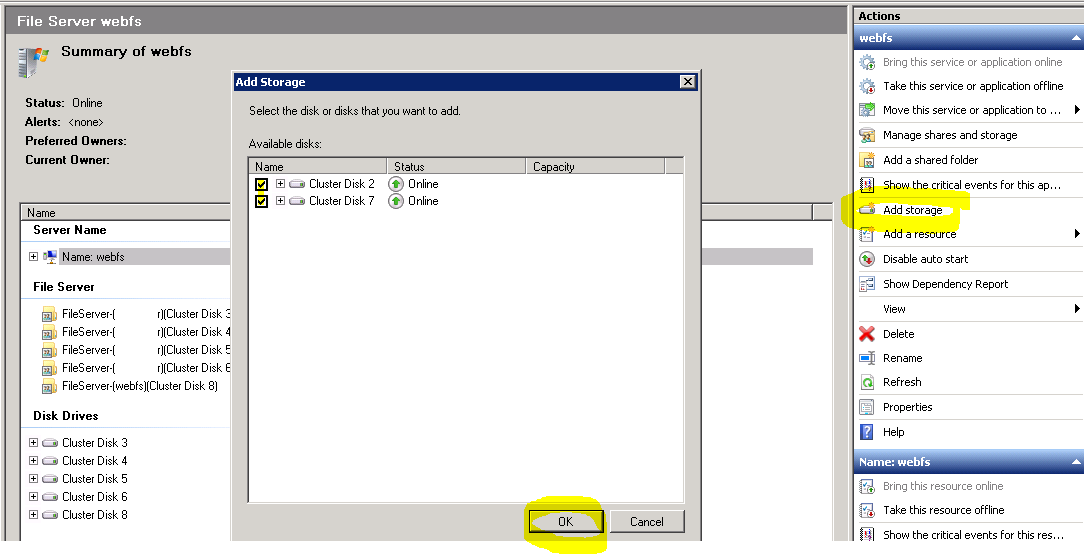
Task: Click the Online status icon for Cluster Disk 7
Action: 396,201
